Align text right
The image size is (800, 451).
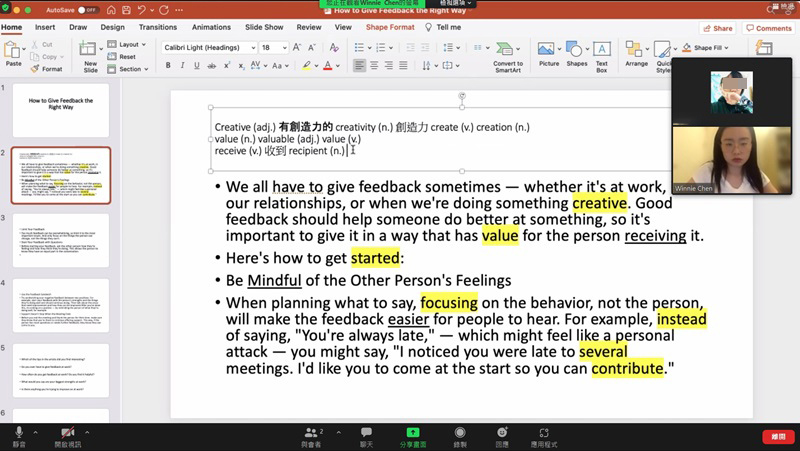coord(389,65)
